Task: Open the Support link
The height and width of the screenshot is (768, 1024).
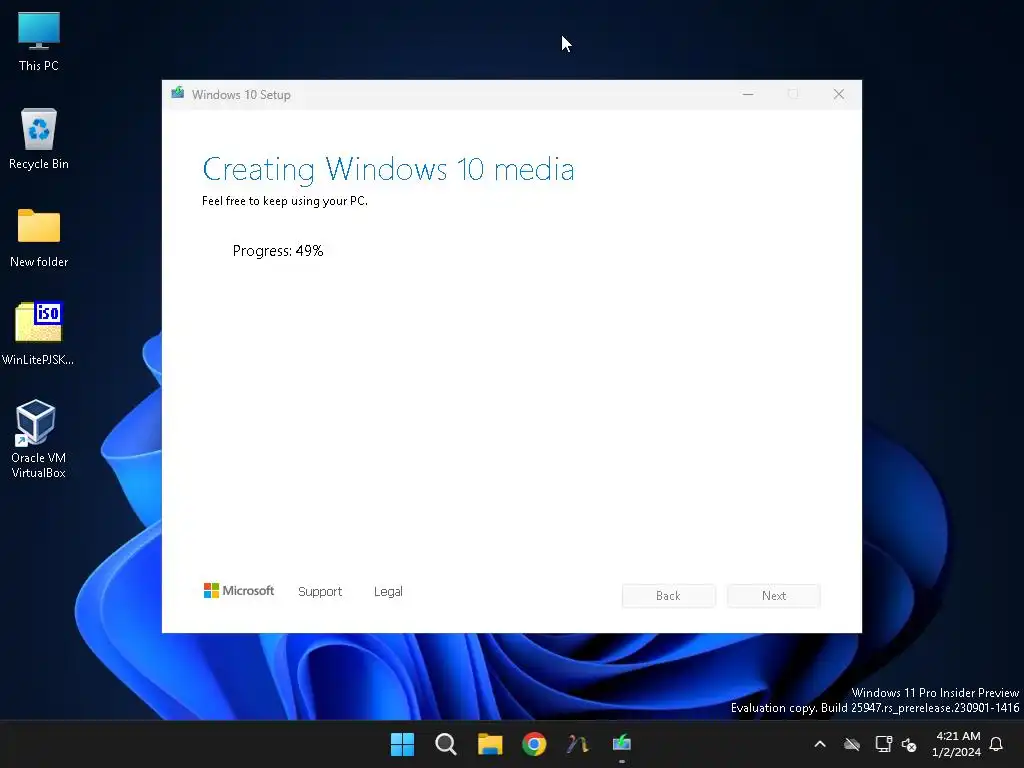Action: (320, 592)
